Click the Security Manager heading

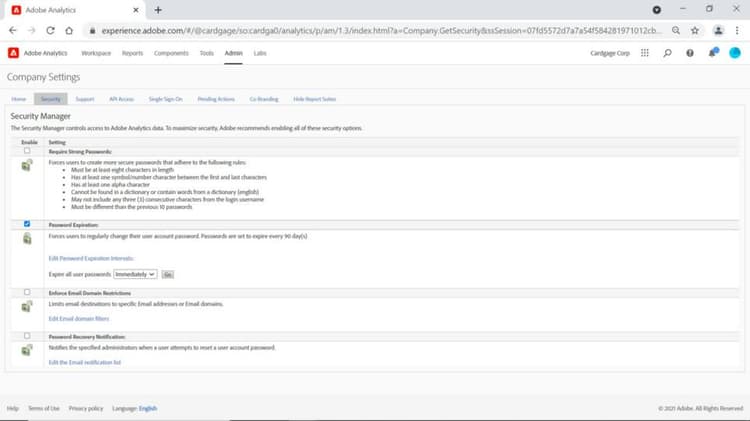(x=41, y=116)
